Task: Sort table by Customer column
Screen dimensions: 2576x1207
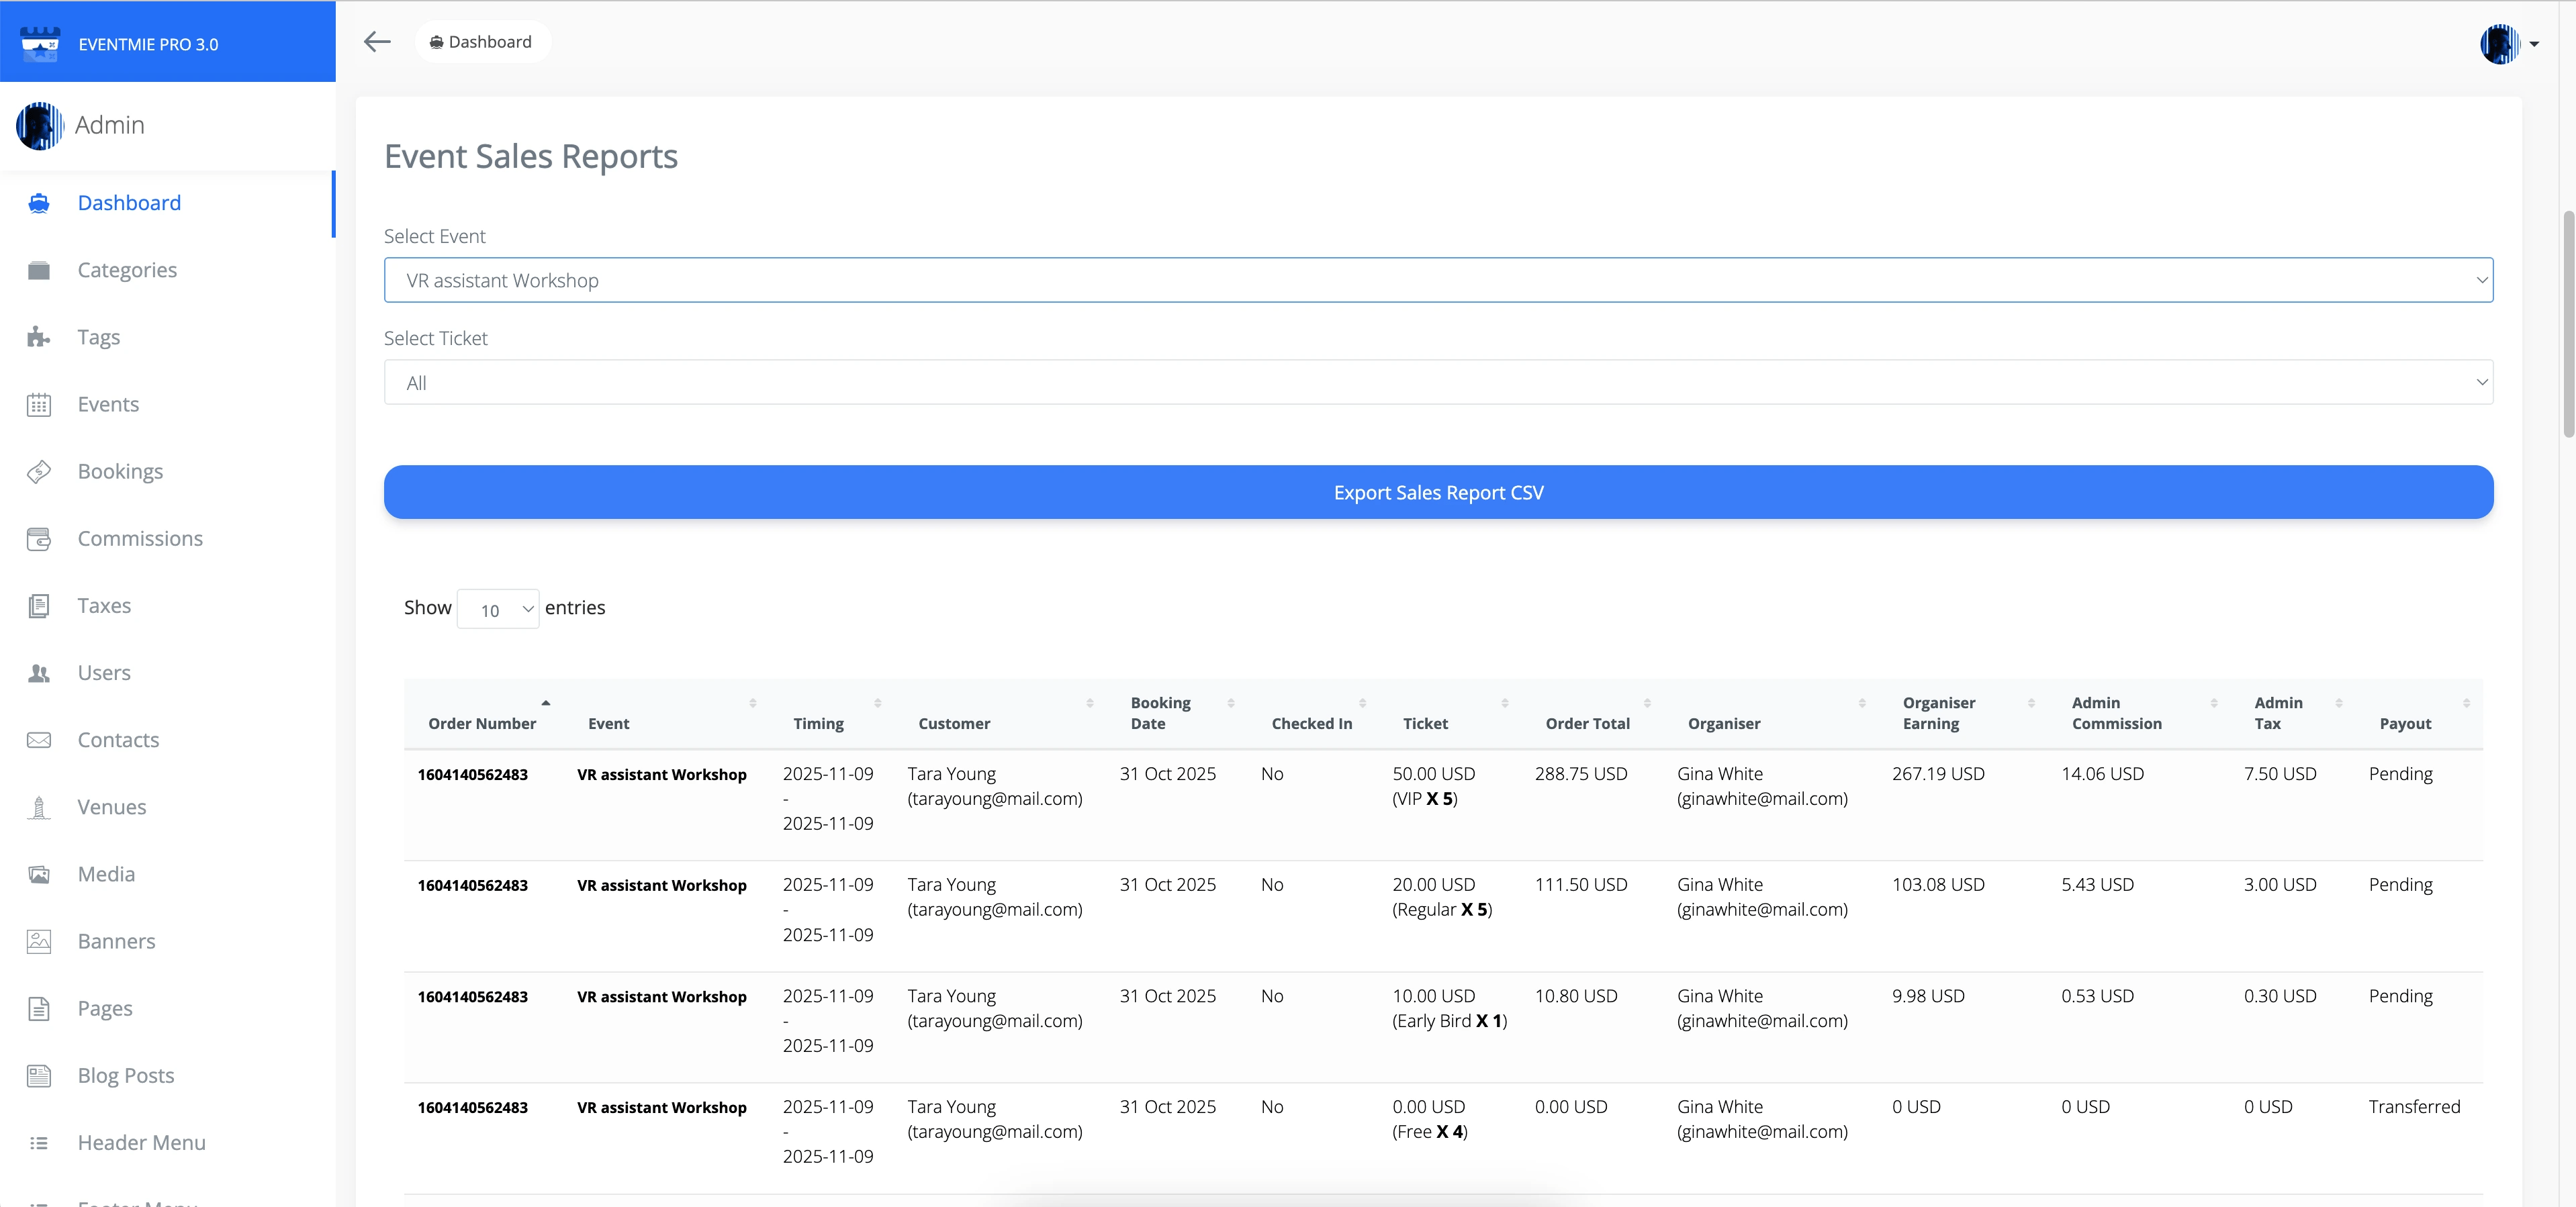Action: click(x=954, y=723)
